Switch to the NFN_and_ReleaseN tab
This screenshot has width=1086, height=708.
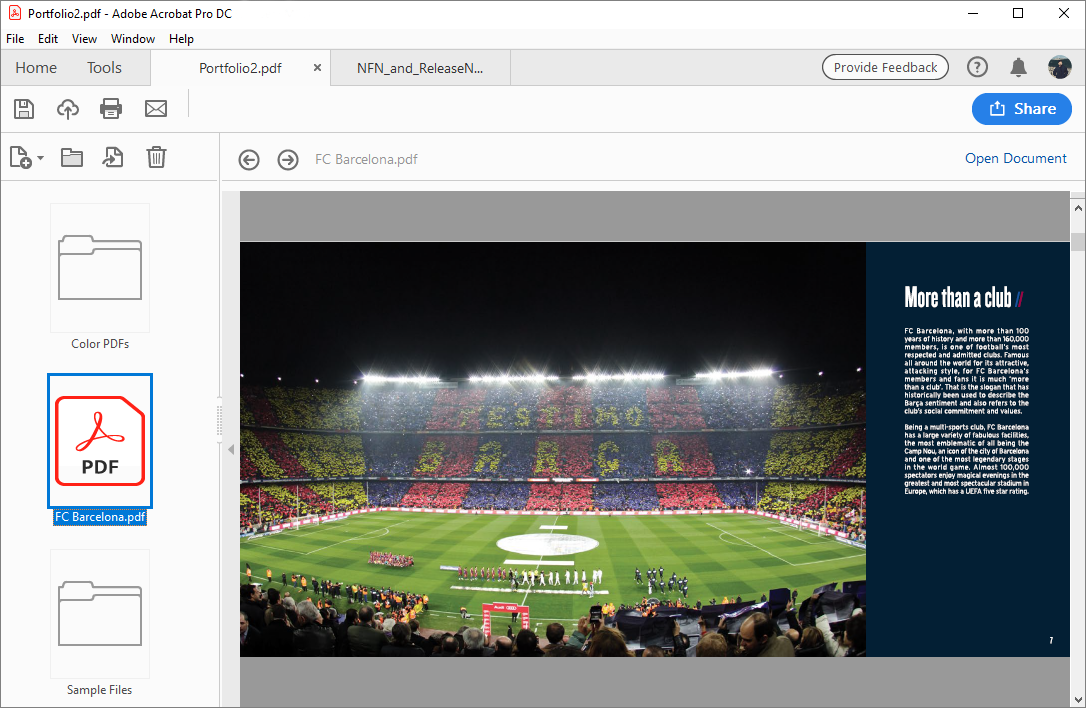(420, 68)
